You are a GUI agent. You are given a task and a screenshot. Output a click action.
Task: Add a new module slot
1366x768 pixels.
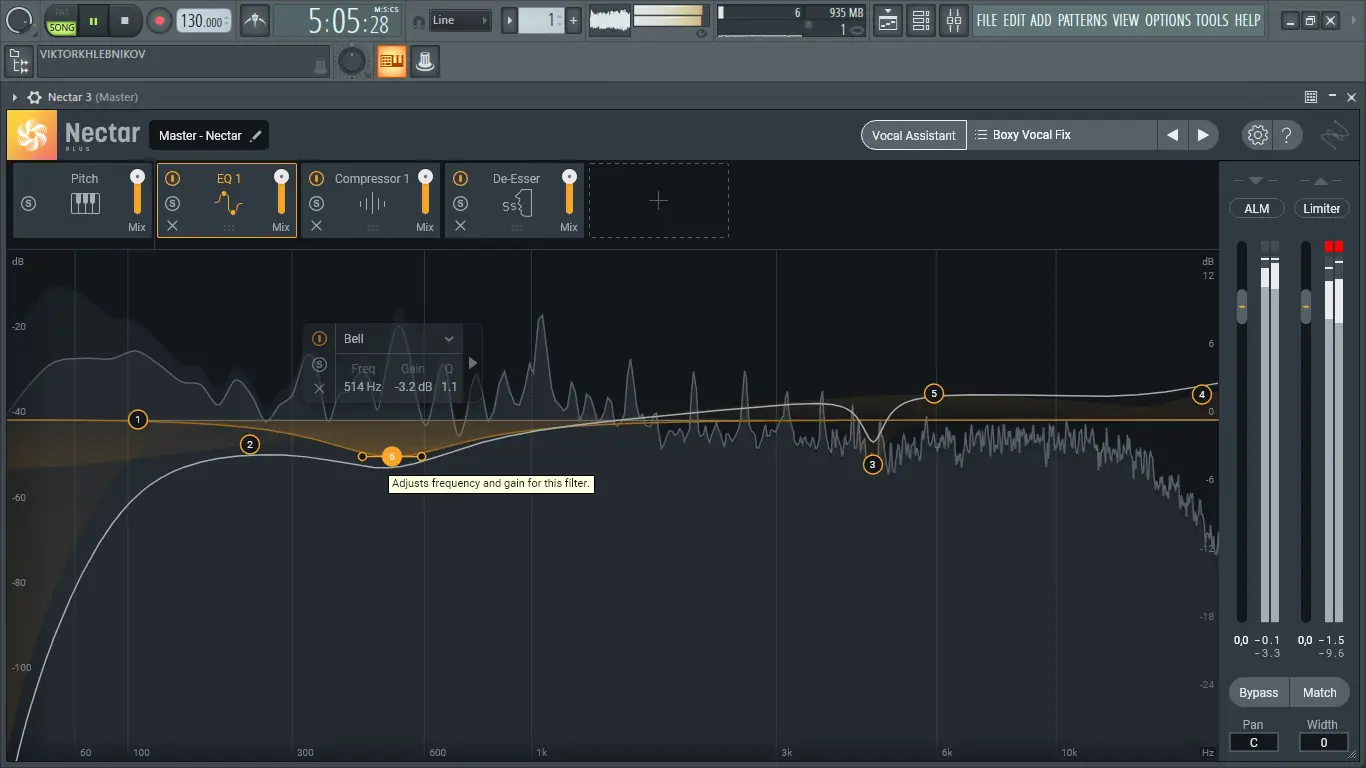659,201
